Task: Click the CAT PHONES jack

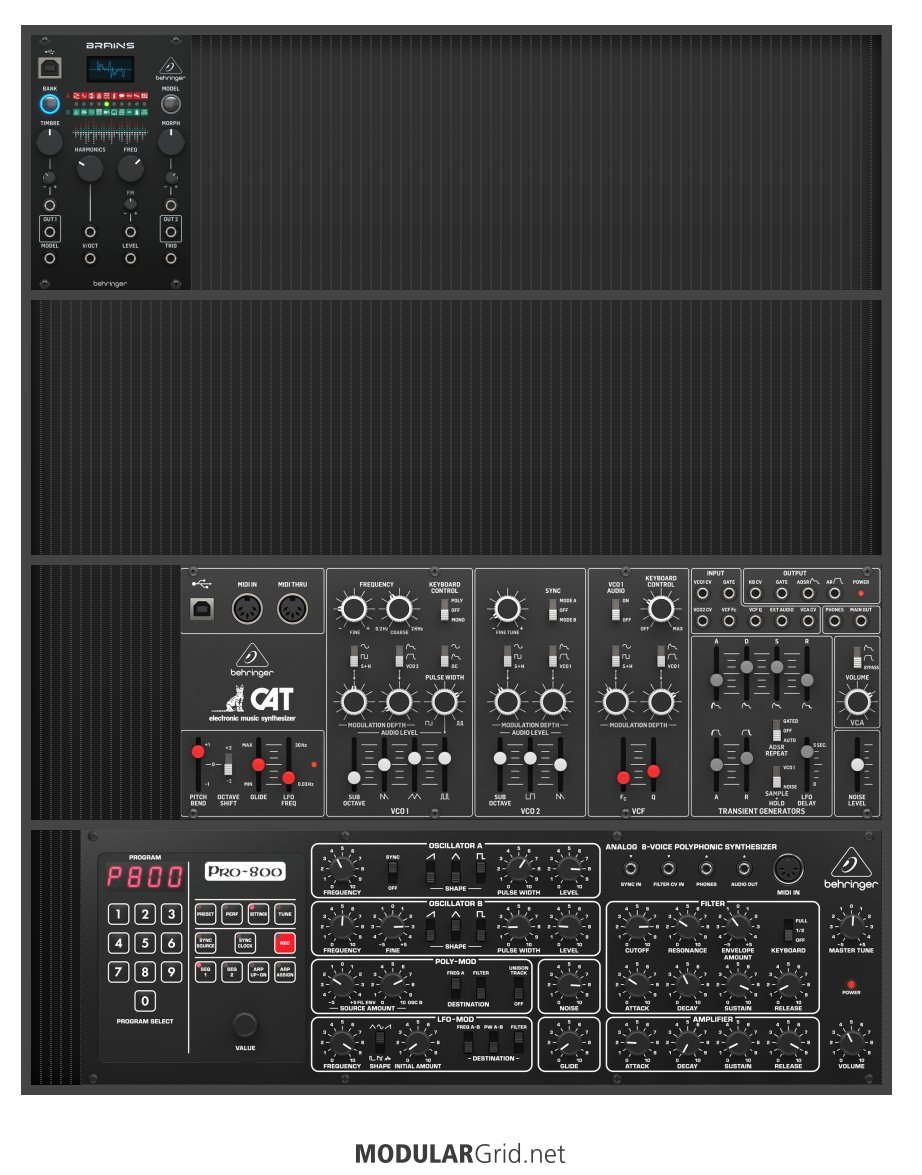Action: point(834,620)
